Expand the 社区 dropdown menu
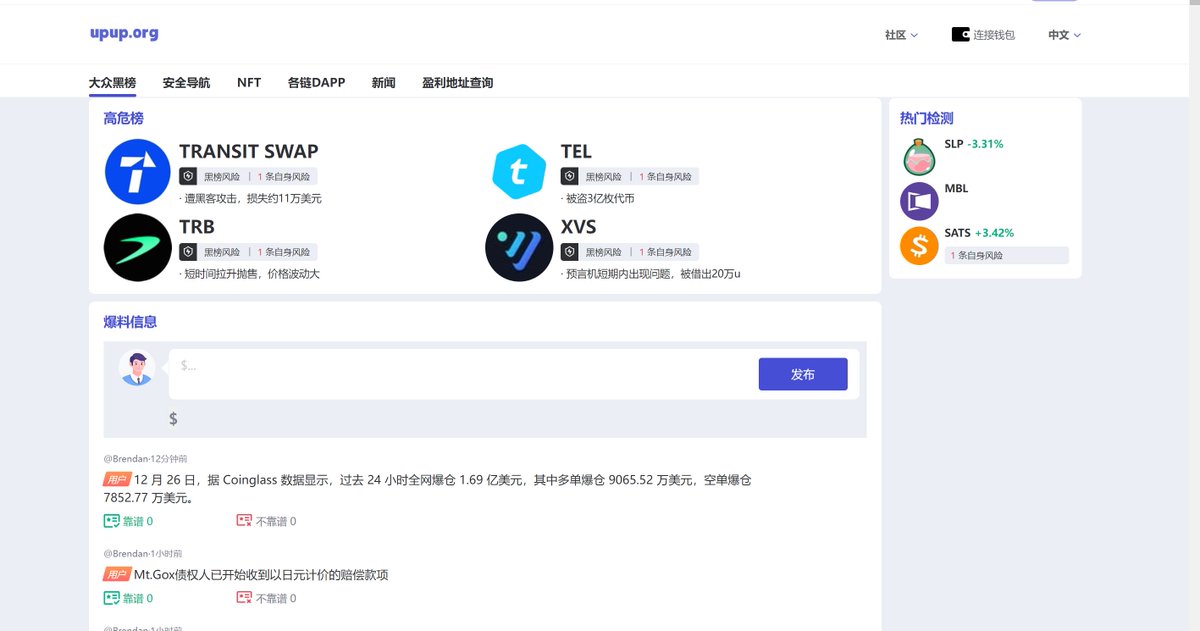1200x631 pixels. [x=901, y=35]
